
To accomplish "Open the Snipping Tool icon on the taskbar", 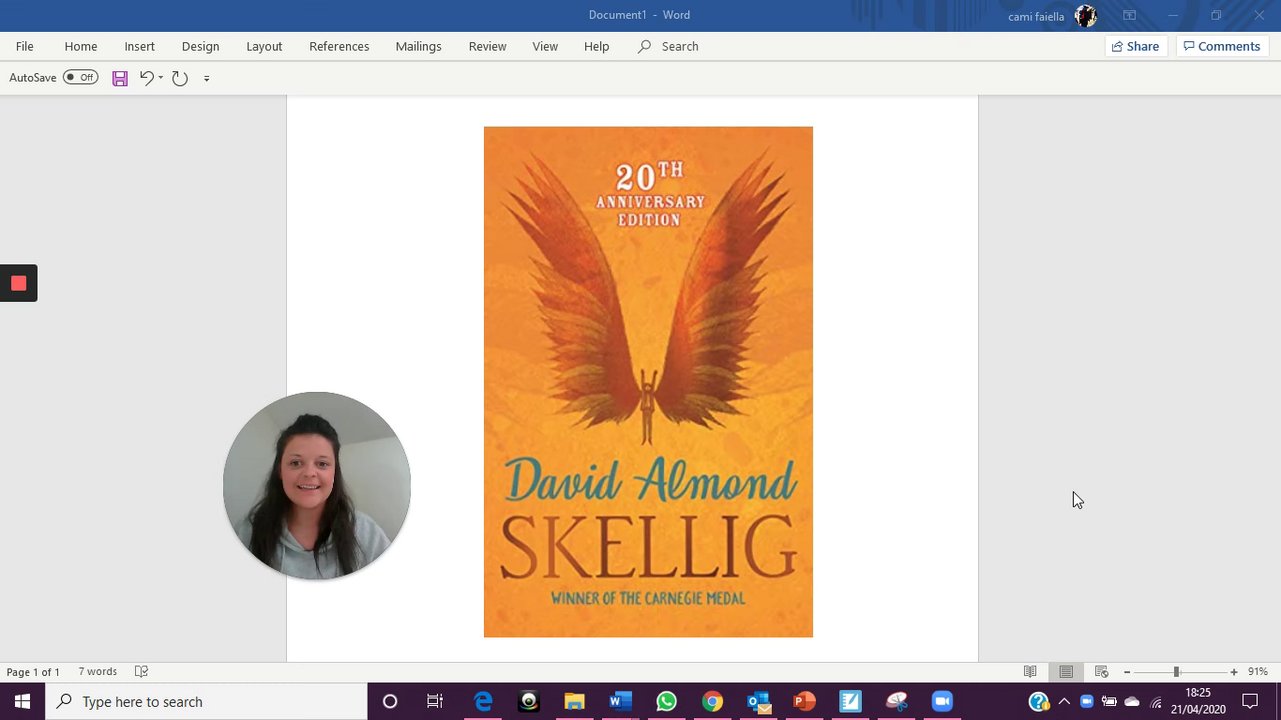I will [896, 701].
